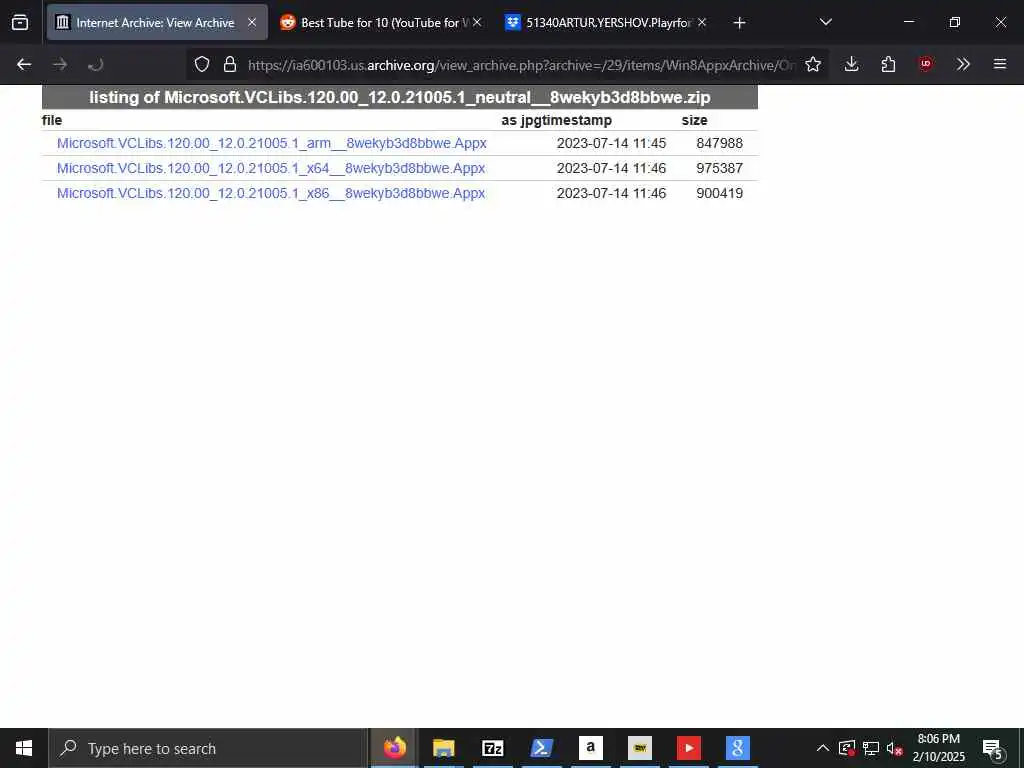Click the reload page button
The width and height of the screenshot is (1024, 768).
pos(96,65)
